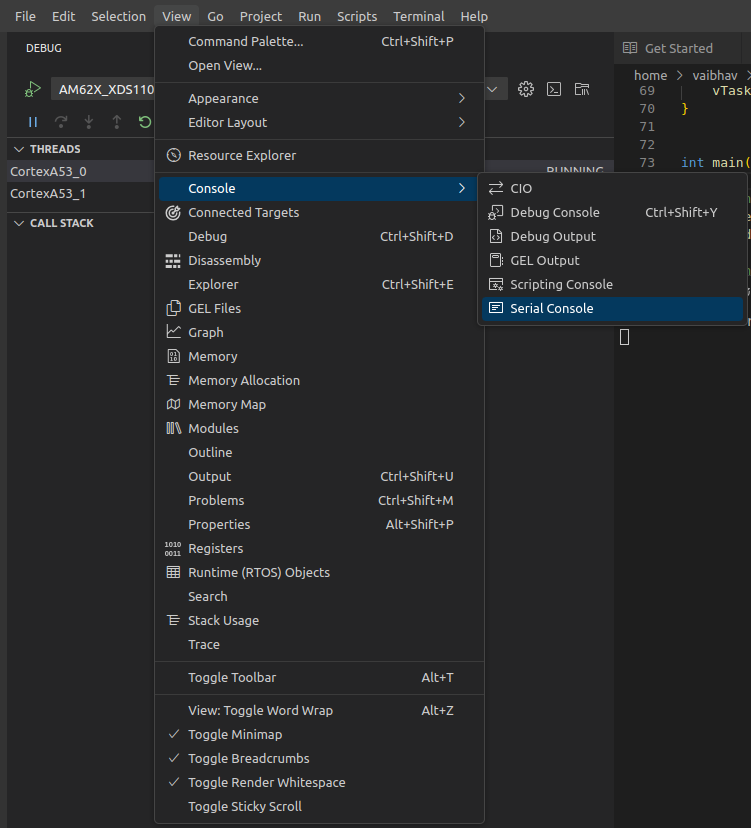This screenshot has height=828, width=751.
Task: Open the Connected Targets view
Action: coord(243,213)
